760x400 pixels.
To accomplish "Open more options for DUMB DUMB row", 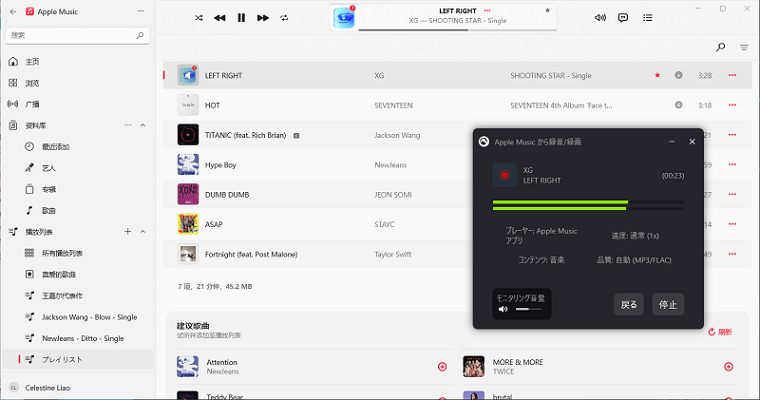I will pyautogui.click(x=732, y=194).
